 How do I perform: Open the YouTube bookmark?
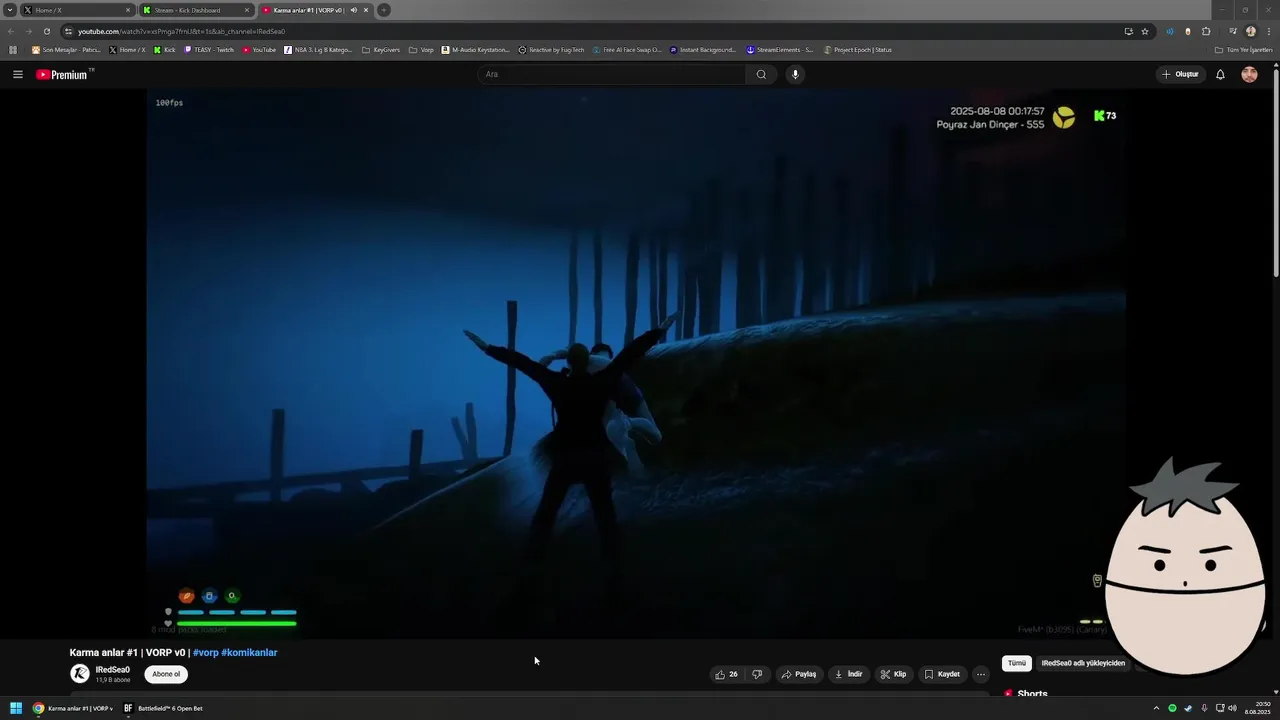click(x=259, y=49)
